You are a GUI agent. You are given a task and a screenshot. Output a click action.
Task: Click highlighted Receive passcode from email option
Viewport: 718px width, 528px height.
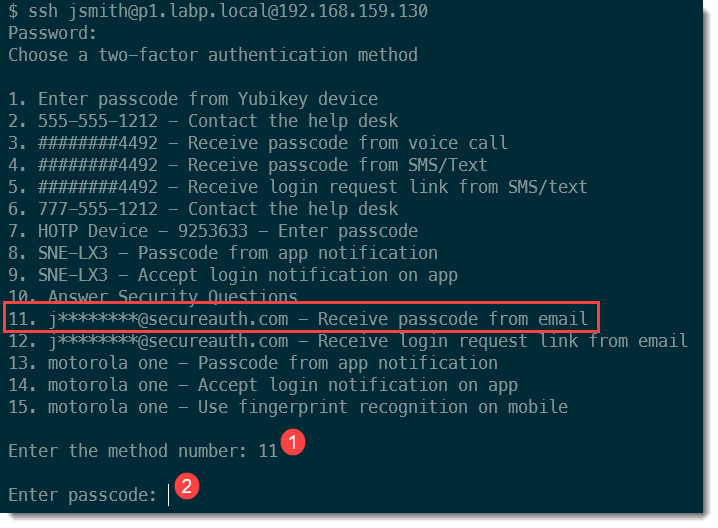tap(302, 319)
